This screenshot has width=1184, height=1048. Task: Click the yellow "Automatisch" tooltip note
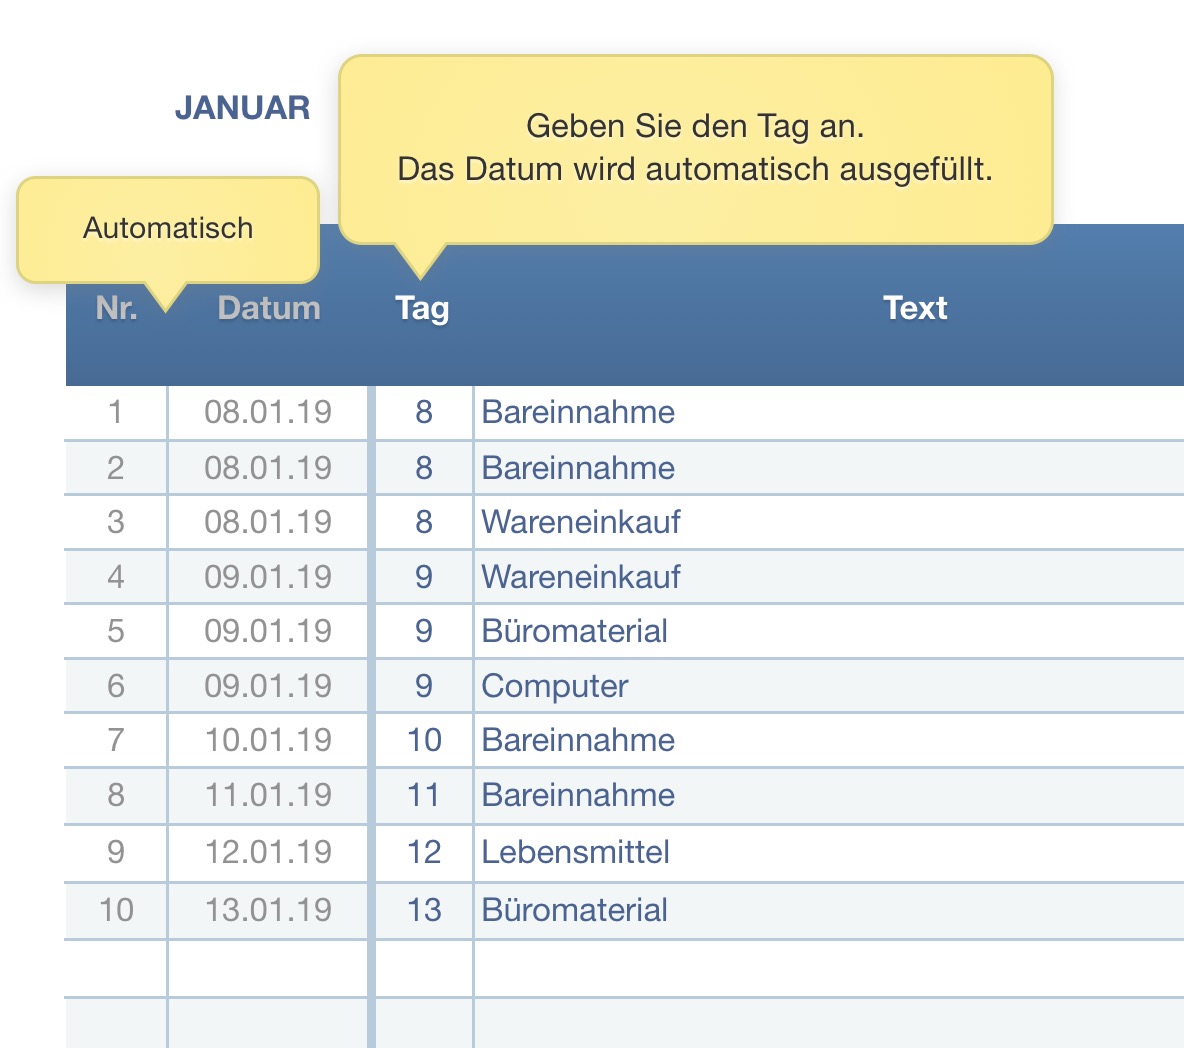click(x=168, y=228)
